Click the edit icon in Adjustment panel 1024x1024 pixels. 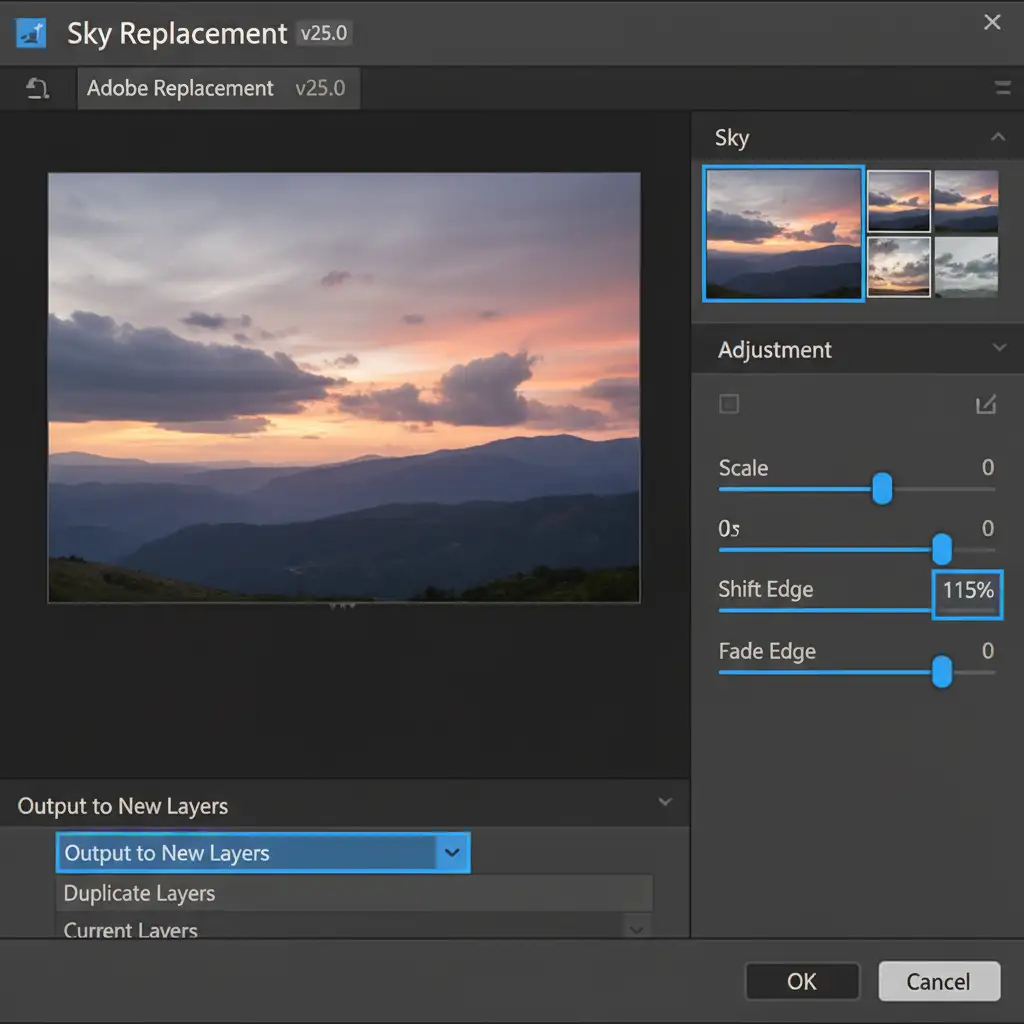(985, 404)
